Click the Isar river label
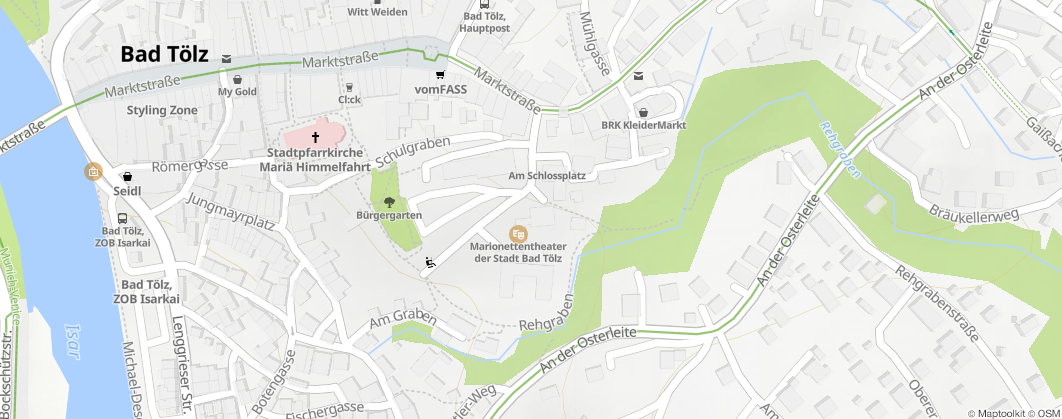The height and width of the screenshot is (419, 1062). pos(72,341)
